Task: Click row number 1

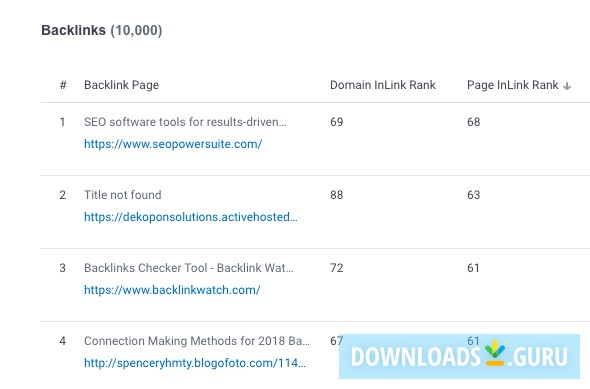Action: click(62, 122)
